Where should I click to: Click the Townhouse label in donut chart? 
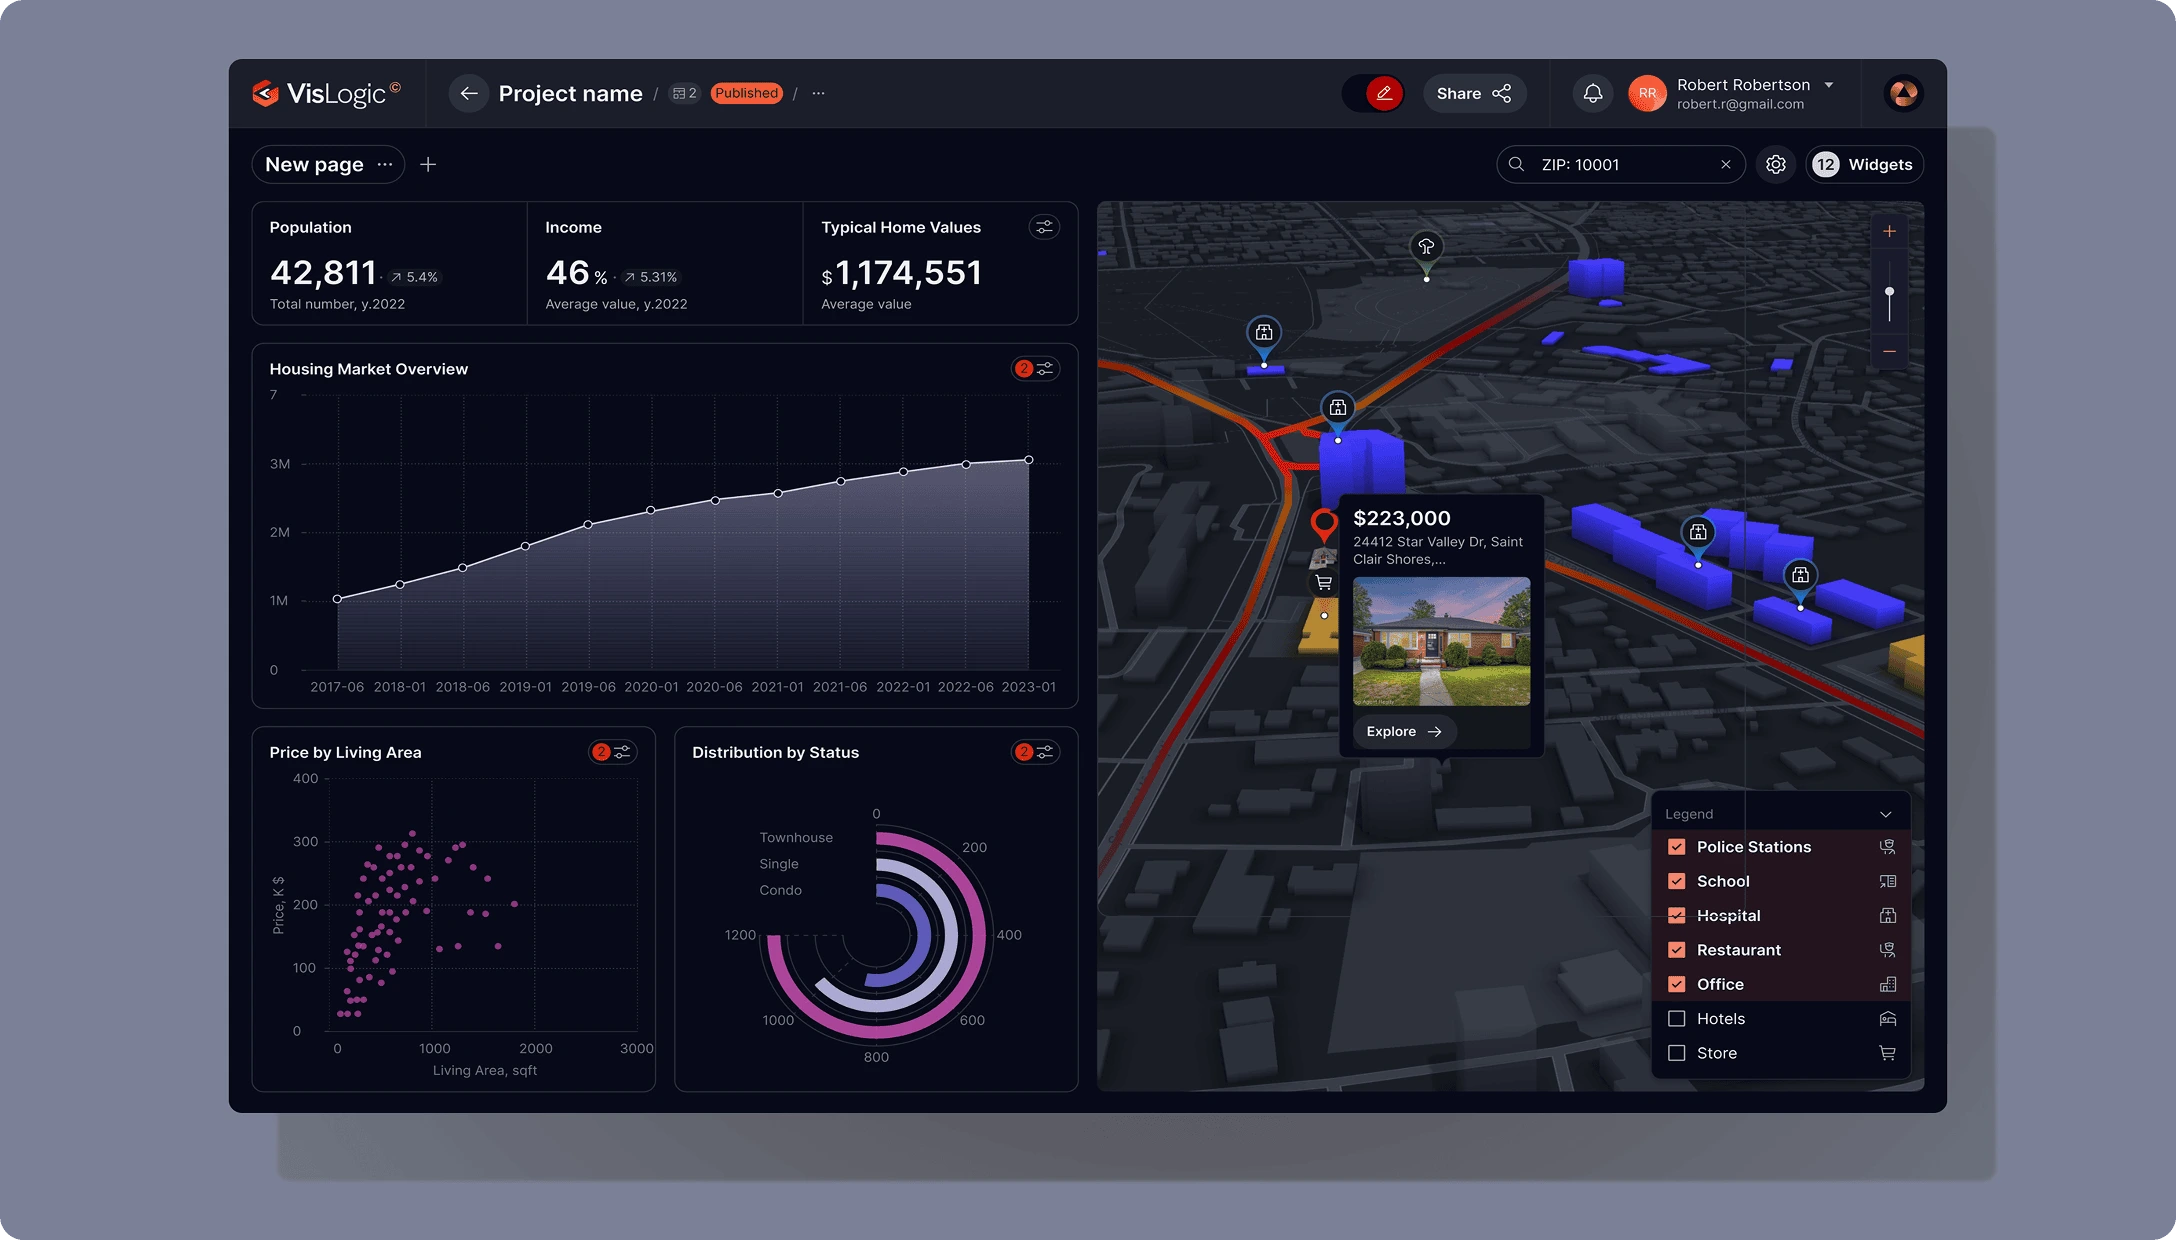[796, 838]
